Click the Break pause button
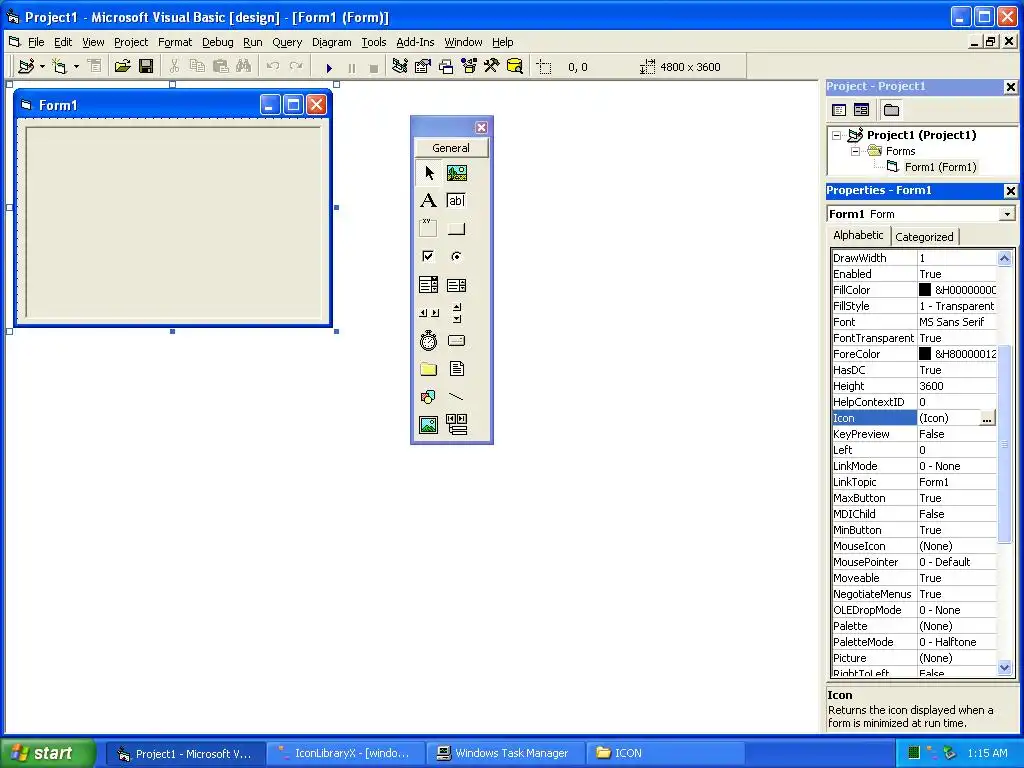 click(x=351, y=67)
